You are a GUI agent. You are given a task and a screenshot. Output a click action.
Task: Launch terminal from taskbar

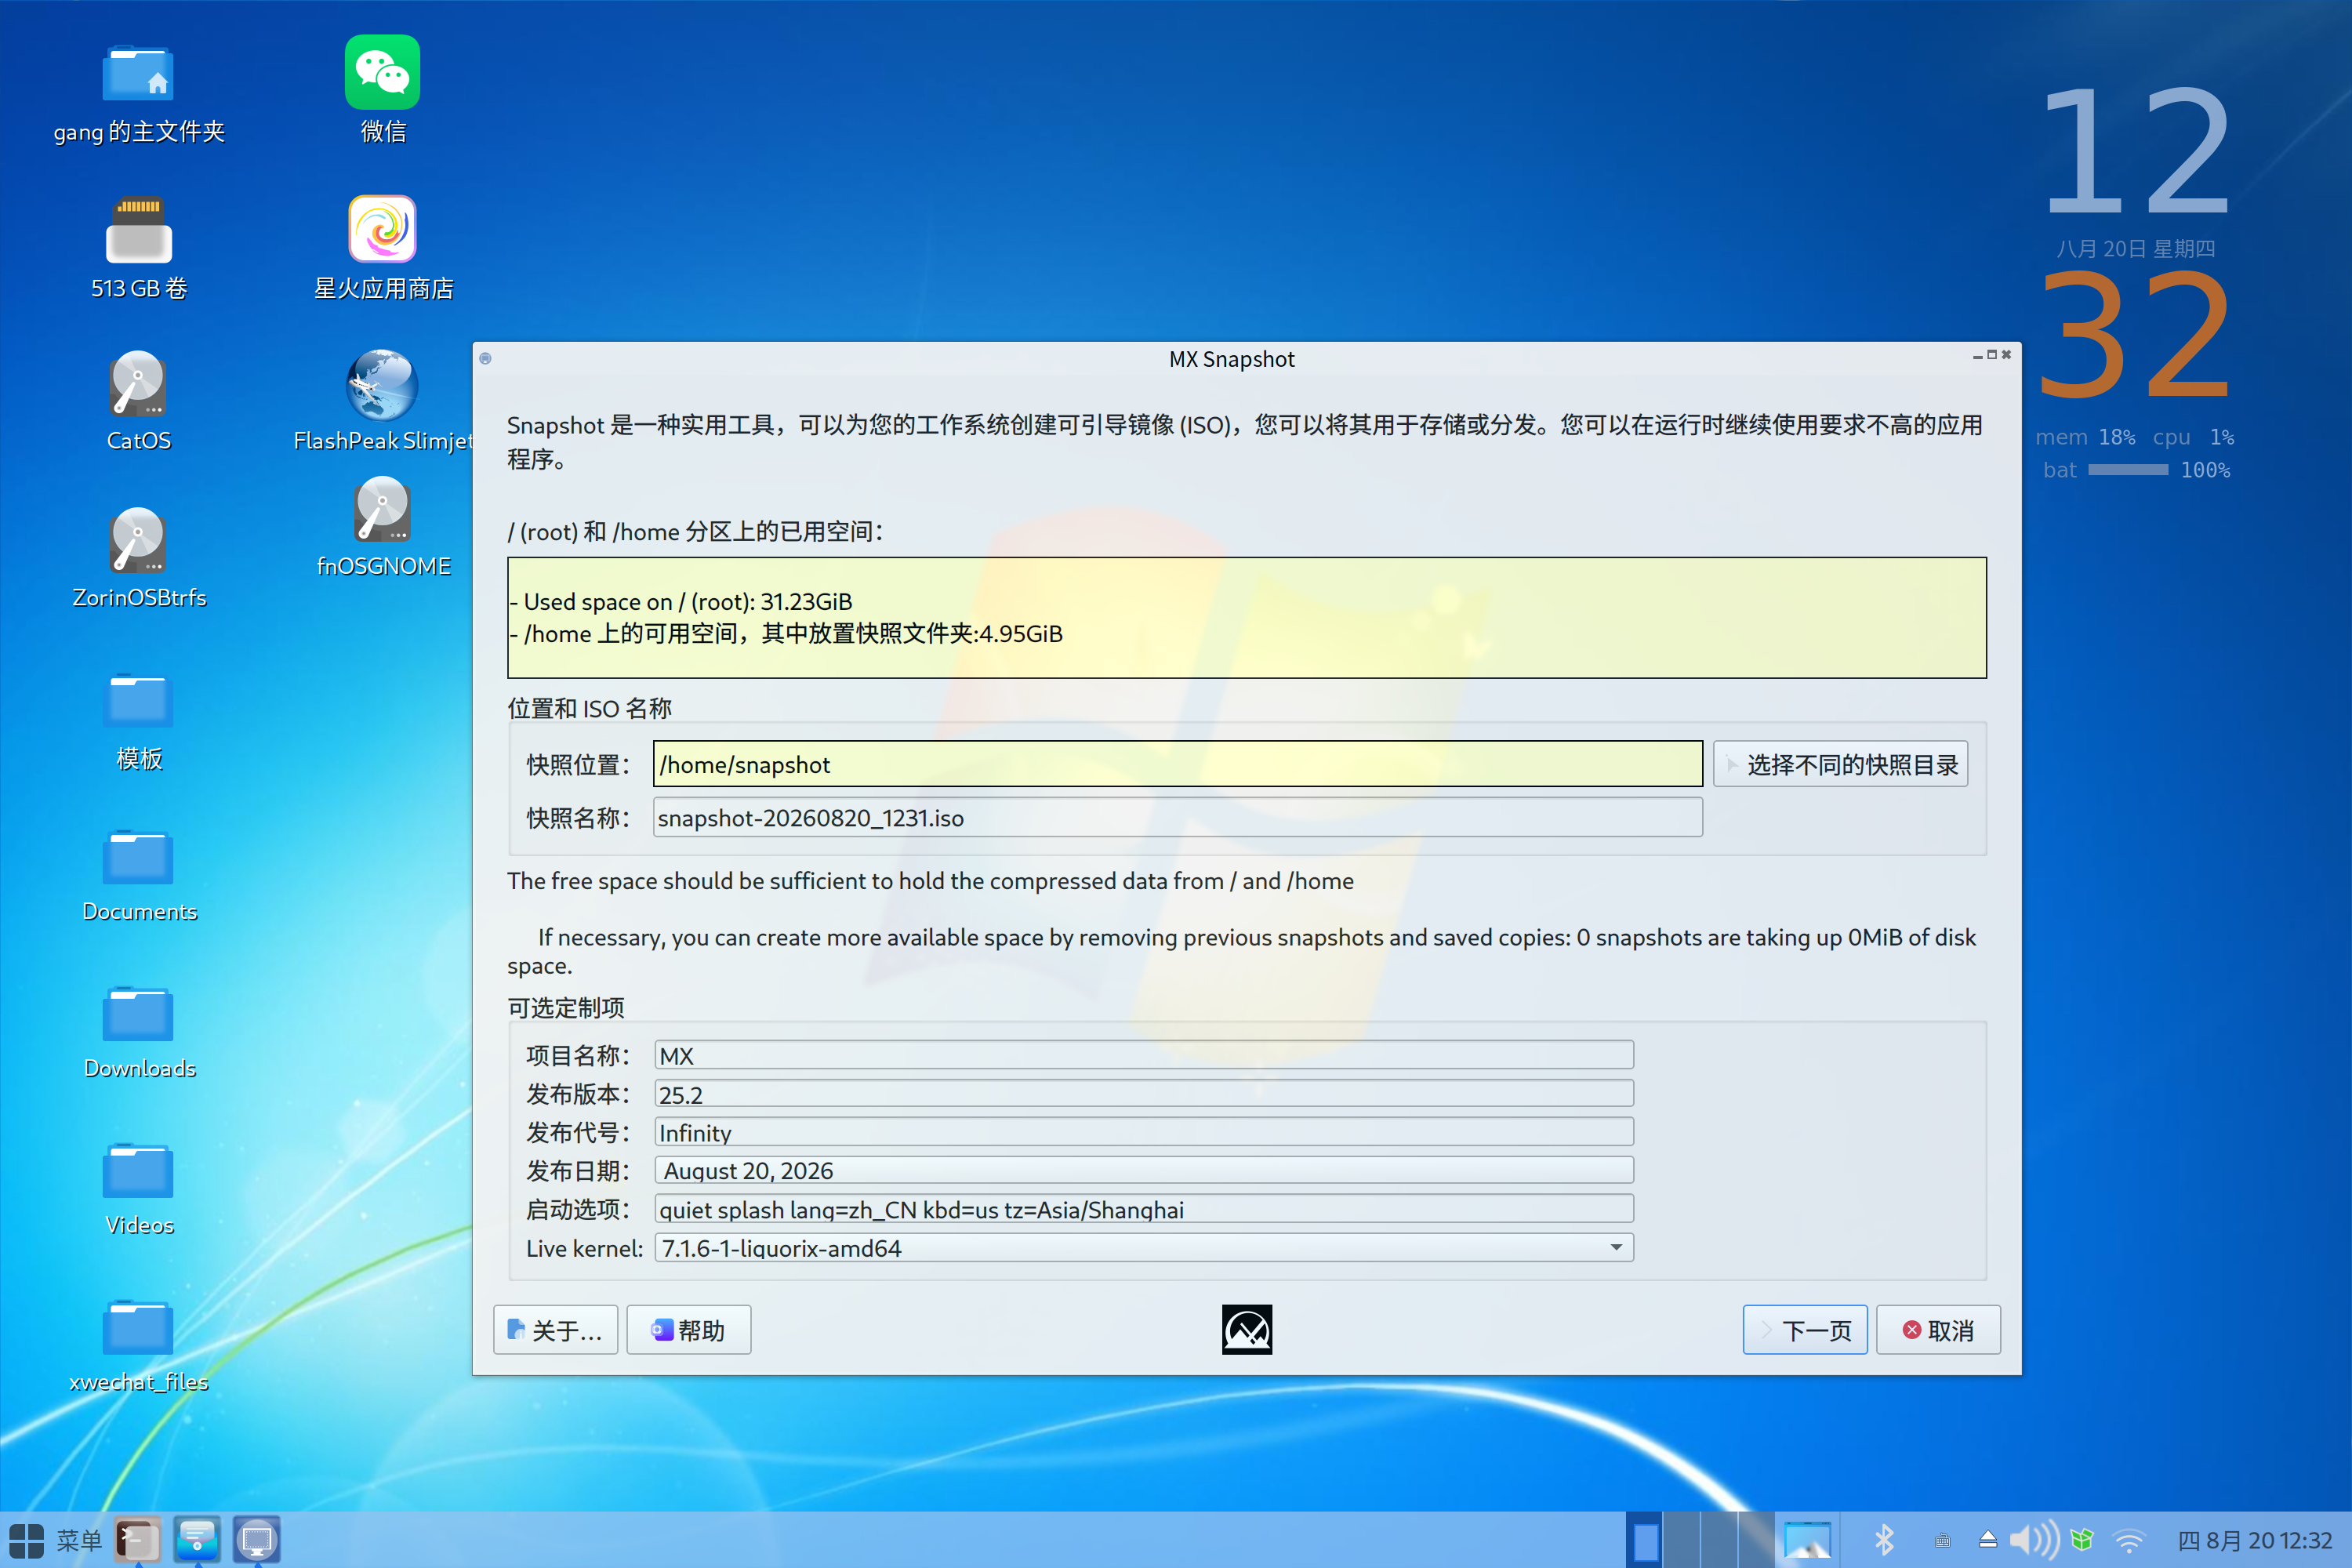pyautogui.click(x=137, y=1540)
